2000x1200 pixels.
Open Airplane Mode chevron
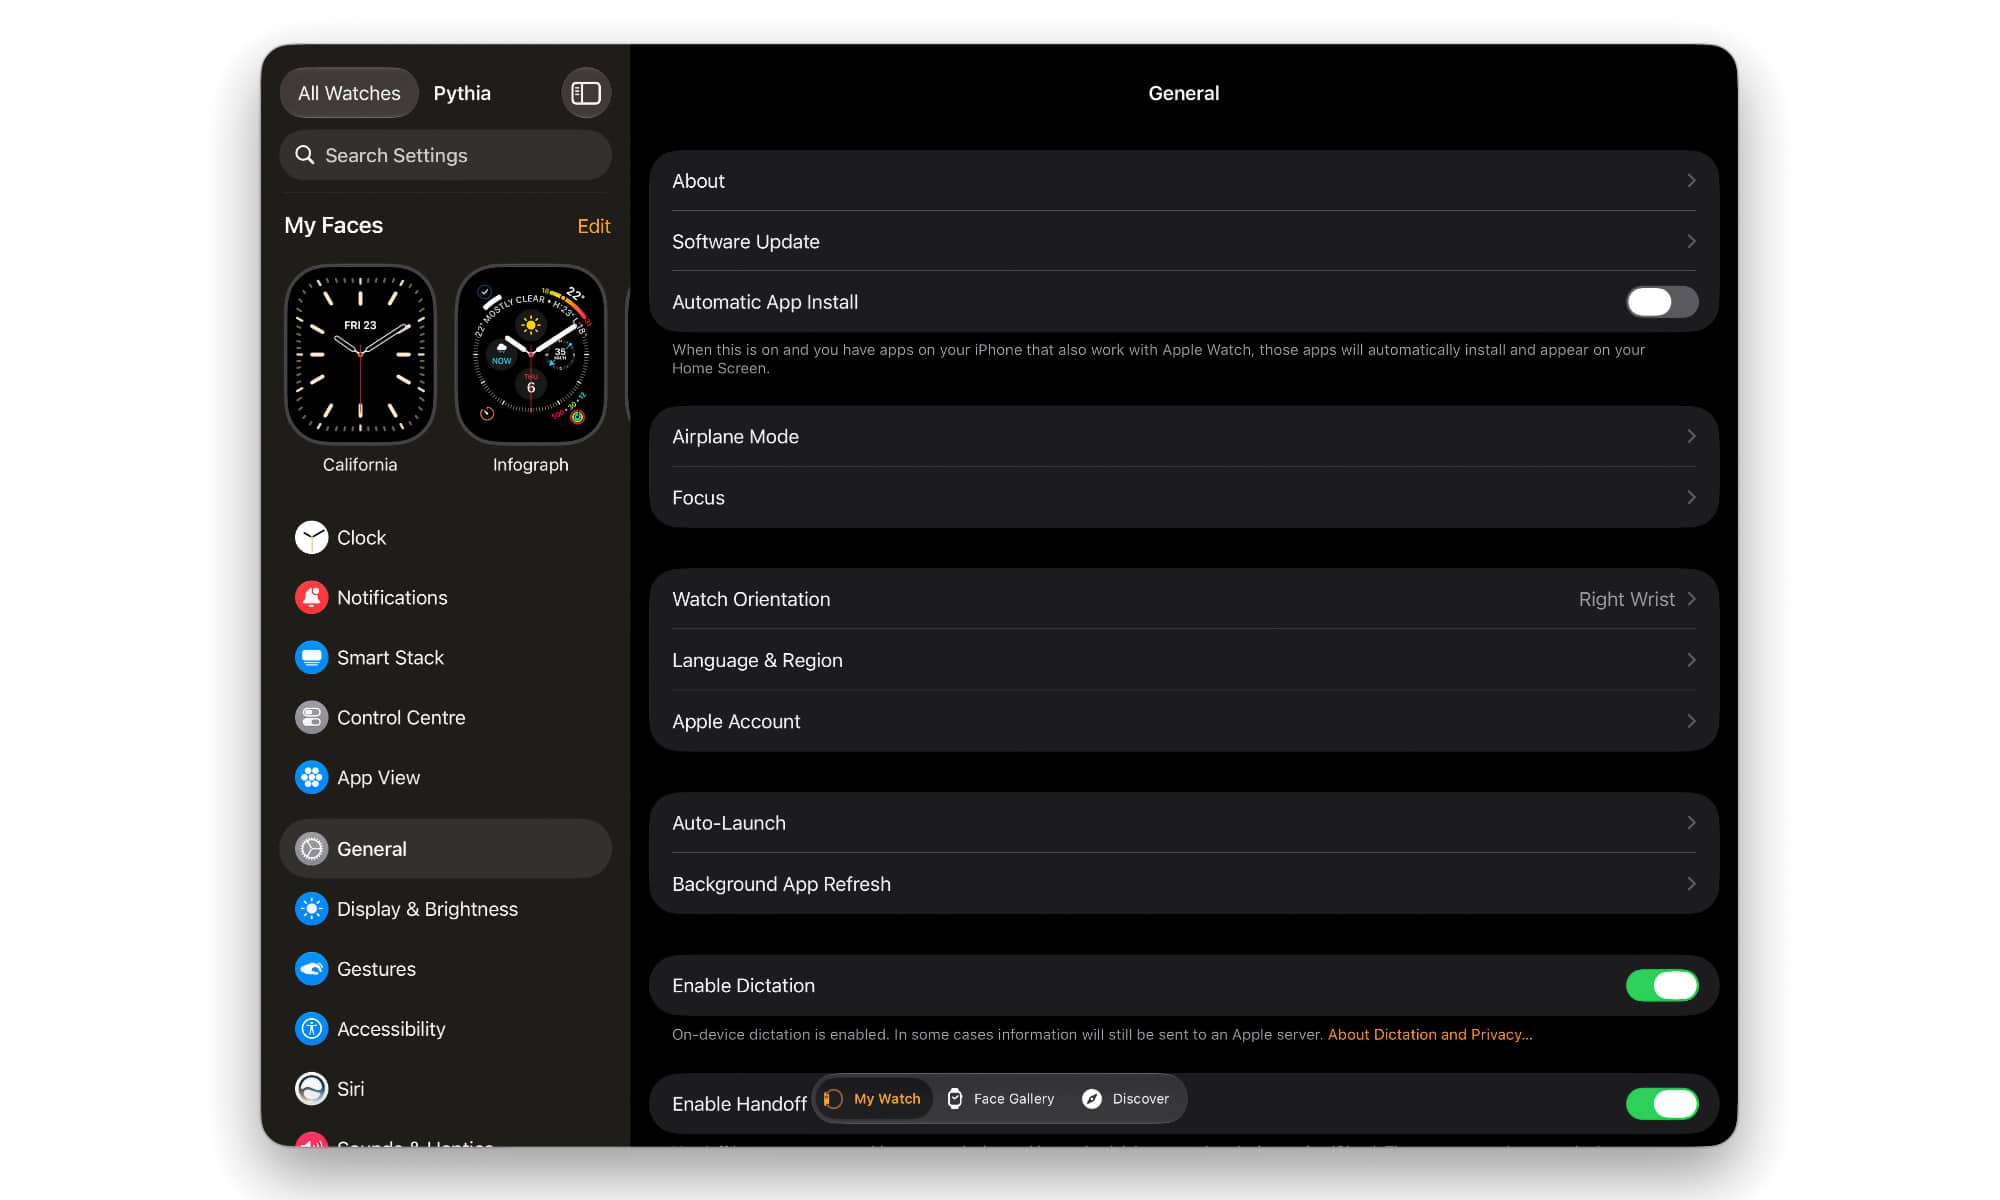(1691, 437)
